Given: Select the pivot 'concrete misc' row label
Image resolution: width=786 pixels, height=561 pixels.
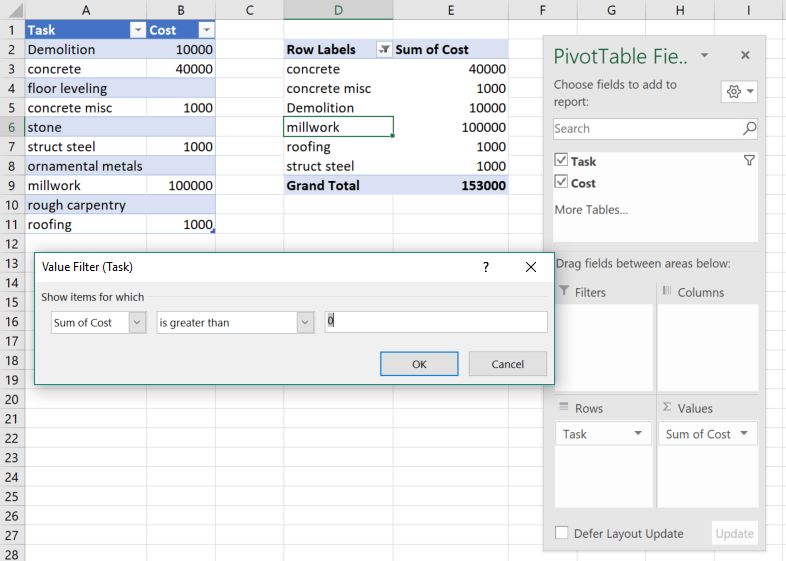Looking at the screenshot, I should pyautogui.click(x=338, y=89).
